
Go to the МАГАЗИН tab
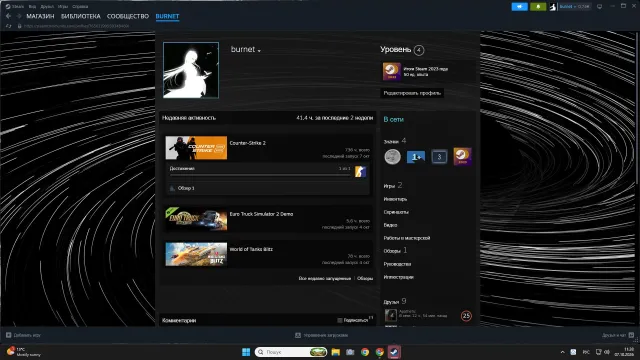40,16
